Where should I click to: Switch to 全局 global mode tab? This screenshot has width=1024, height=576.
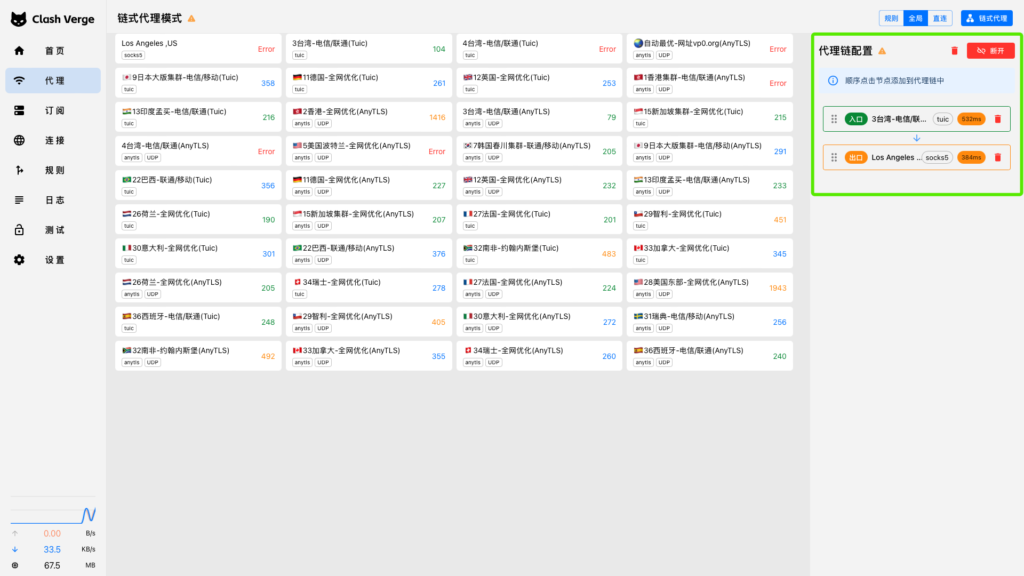[x=915, y=18]
